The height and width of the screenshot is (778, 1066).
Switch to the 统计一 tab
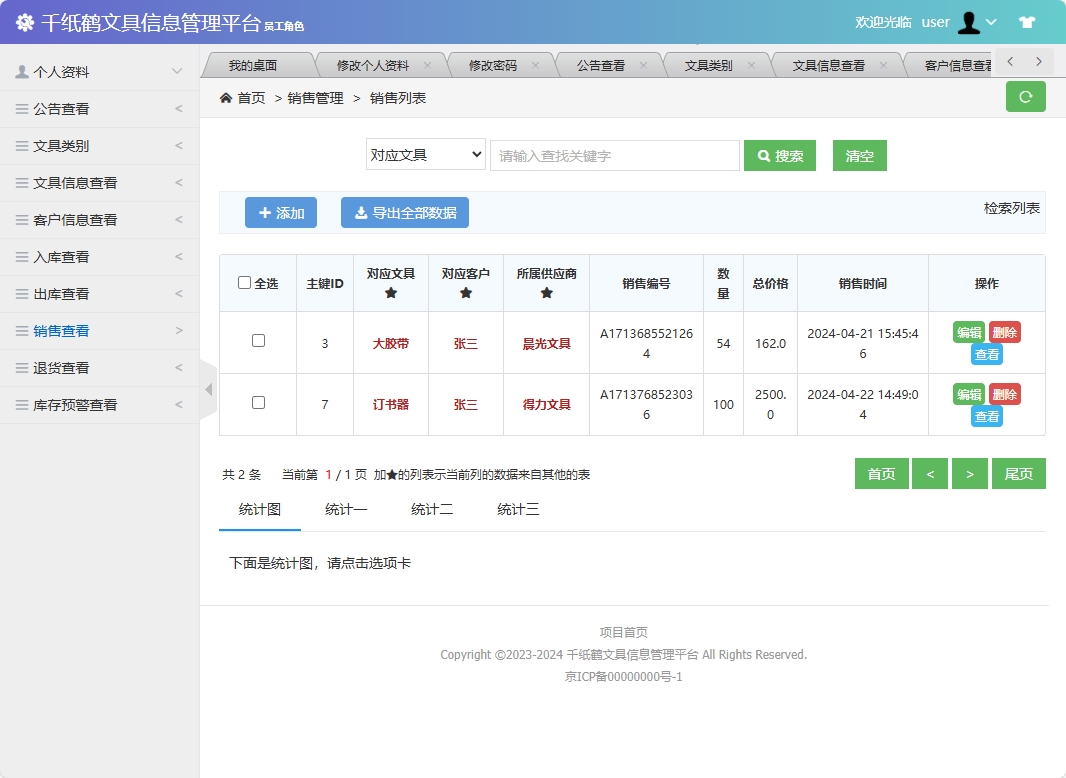coord(347,509)
